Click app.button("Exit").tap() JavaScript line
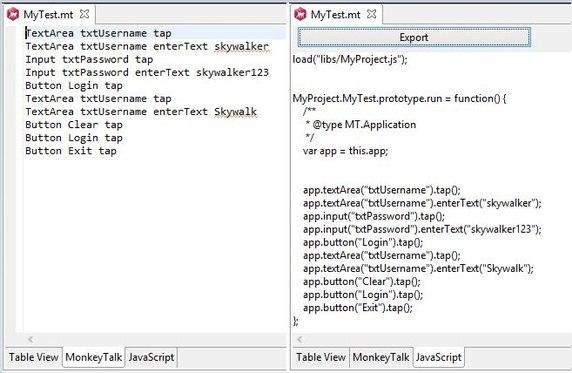This screenshot has width=572, height=373. tap(358, 308)
